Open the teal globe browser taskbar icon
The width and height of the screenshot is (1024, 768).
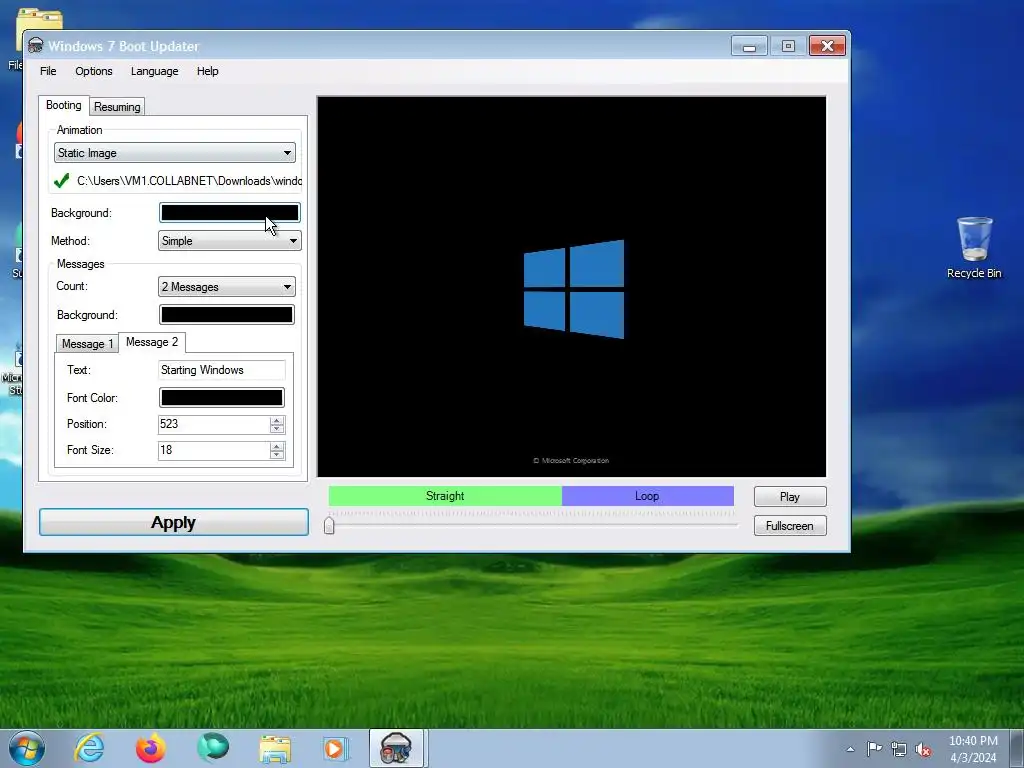213,748
